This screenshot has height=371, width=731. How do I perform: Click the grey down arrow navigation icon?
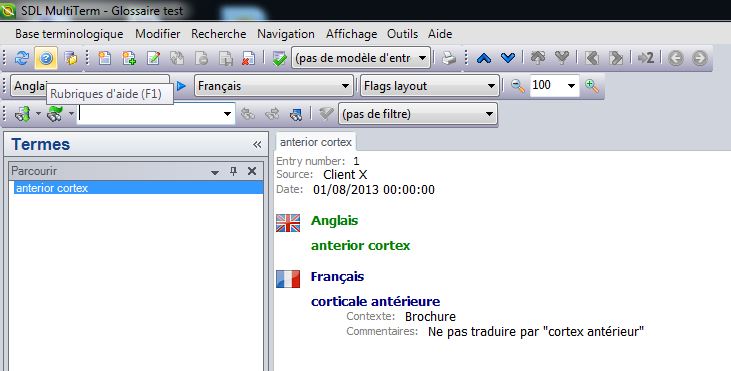tap(562, 58)
